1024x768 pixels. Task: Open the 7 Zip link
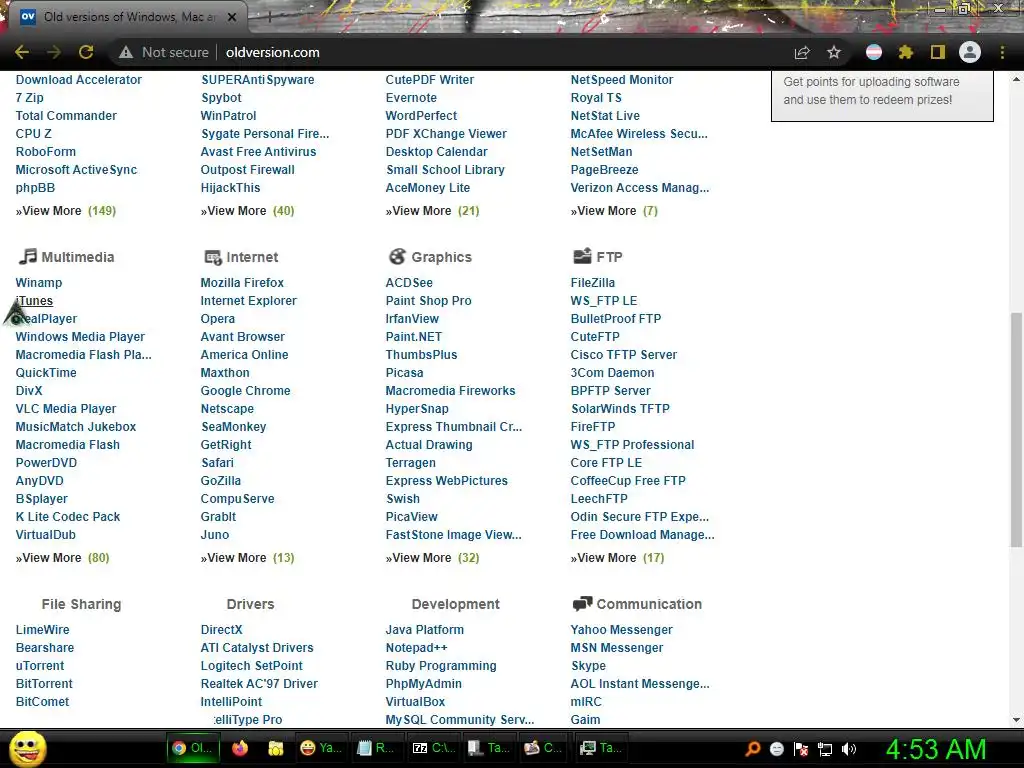point(29,98)
